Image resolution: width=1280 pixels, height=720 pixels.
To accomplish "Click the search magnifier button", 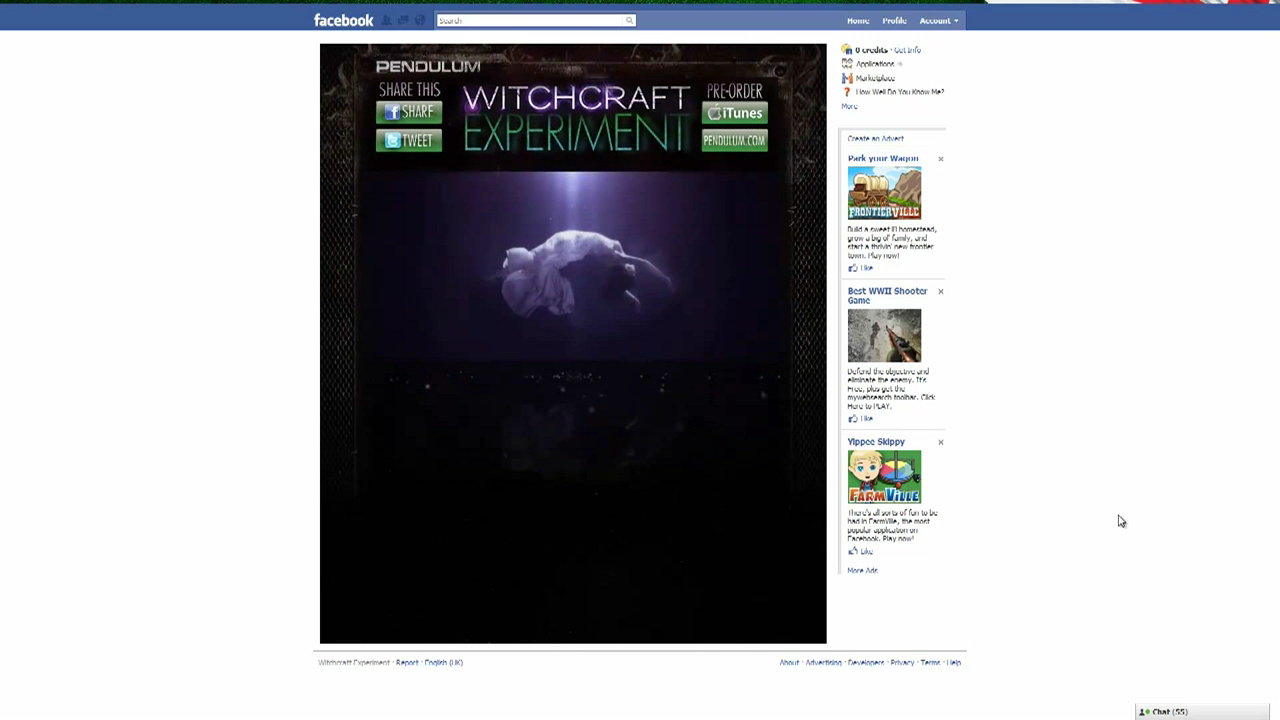I will pos(629,20).
